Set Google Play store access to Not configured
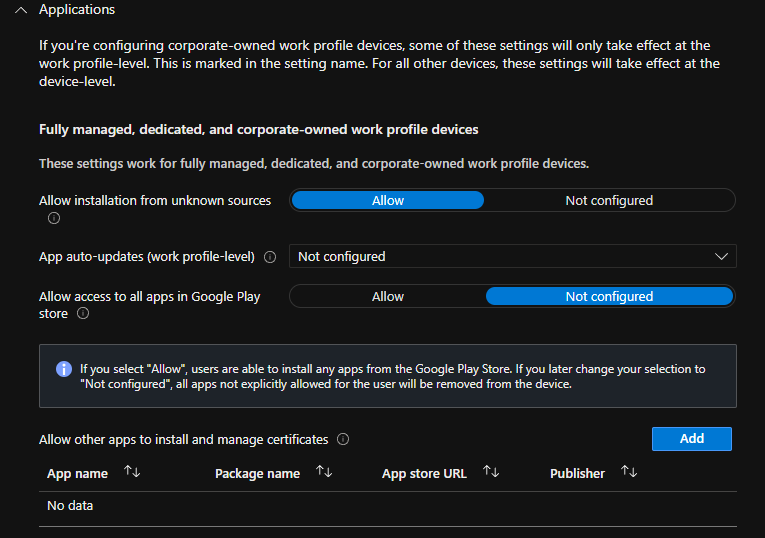Viewport: 765px width, 538px height. click(x=609, y=297)
